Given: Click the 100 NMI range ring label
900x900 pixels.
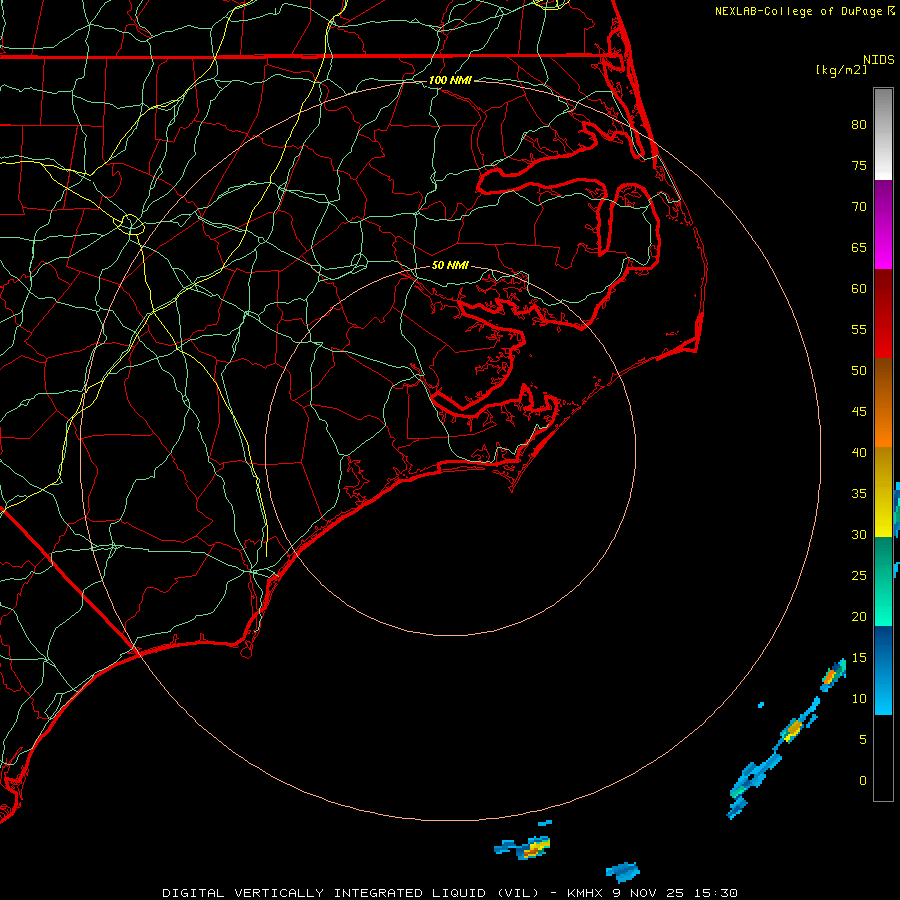Looking at the screenshot, I should (450, 80).
